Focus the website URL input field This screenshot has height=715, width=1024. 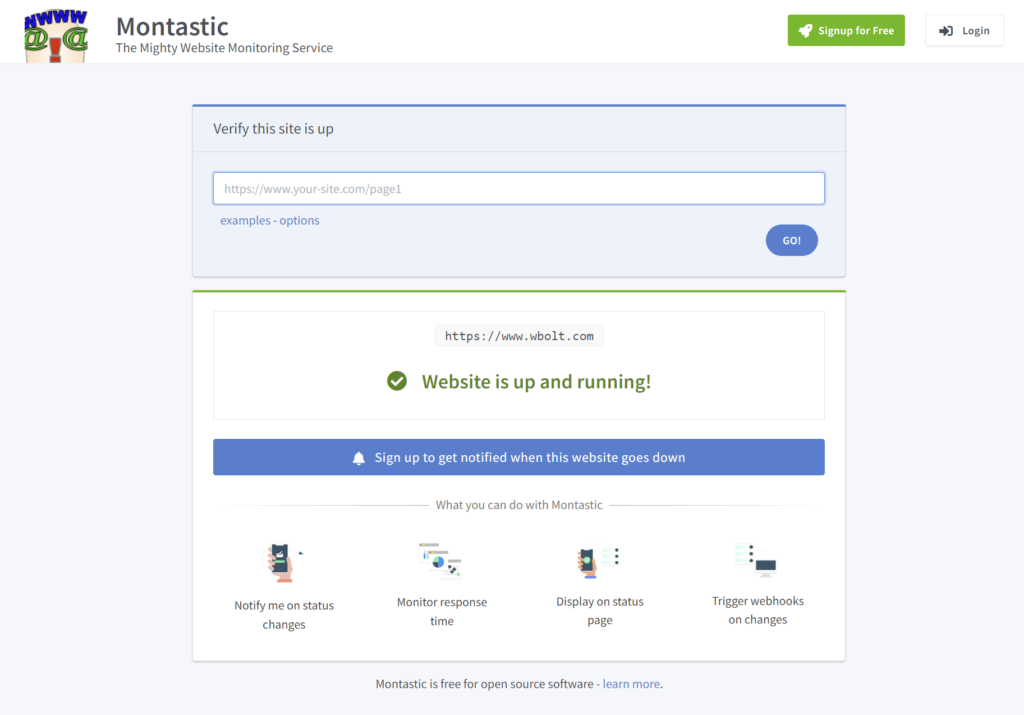(x=519, y=188)
